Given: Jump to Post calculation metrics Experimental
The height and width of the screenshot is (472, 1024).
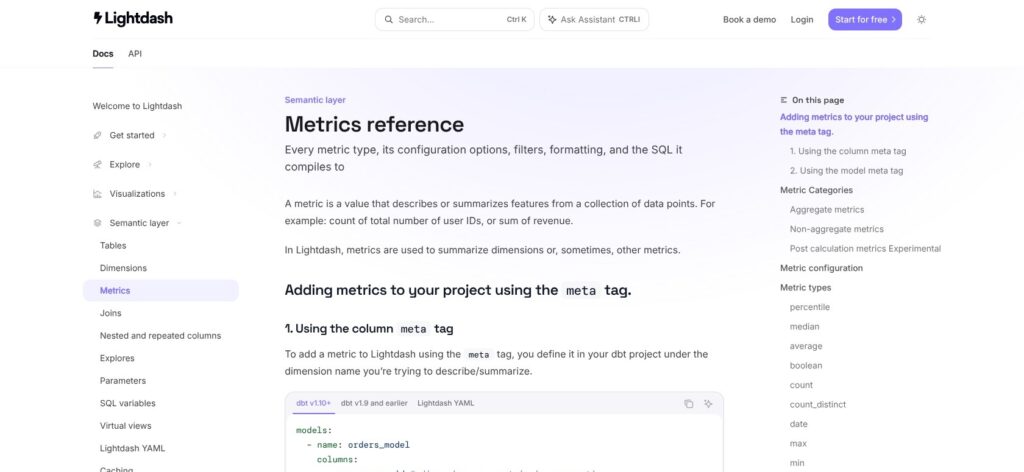Looking at the screenshot, I should 865,249.
